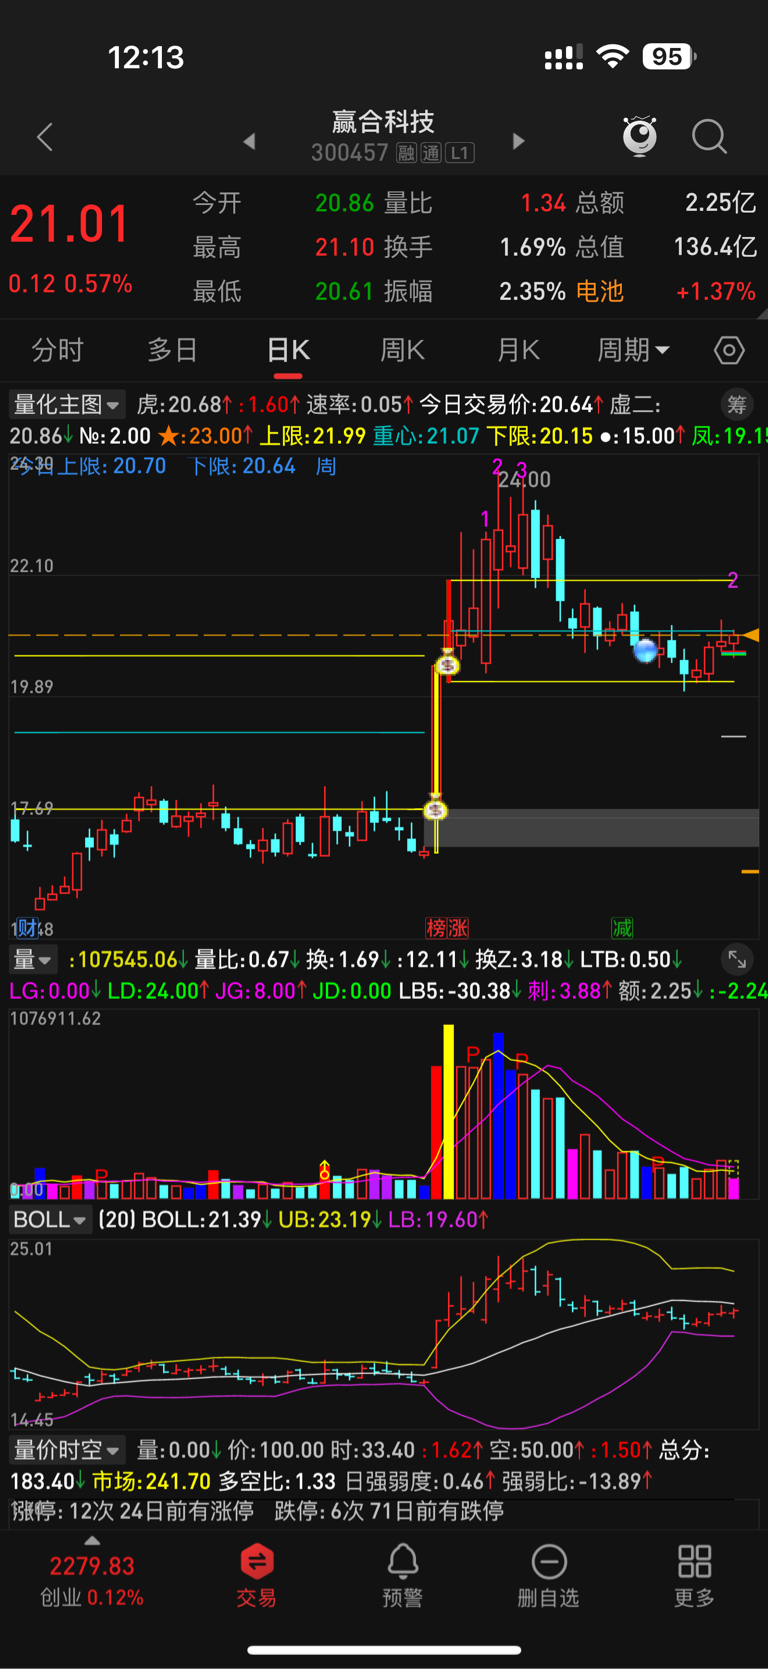
Task: Tap the 预警 alert bell icon
Action: (402, 1575)
